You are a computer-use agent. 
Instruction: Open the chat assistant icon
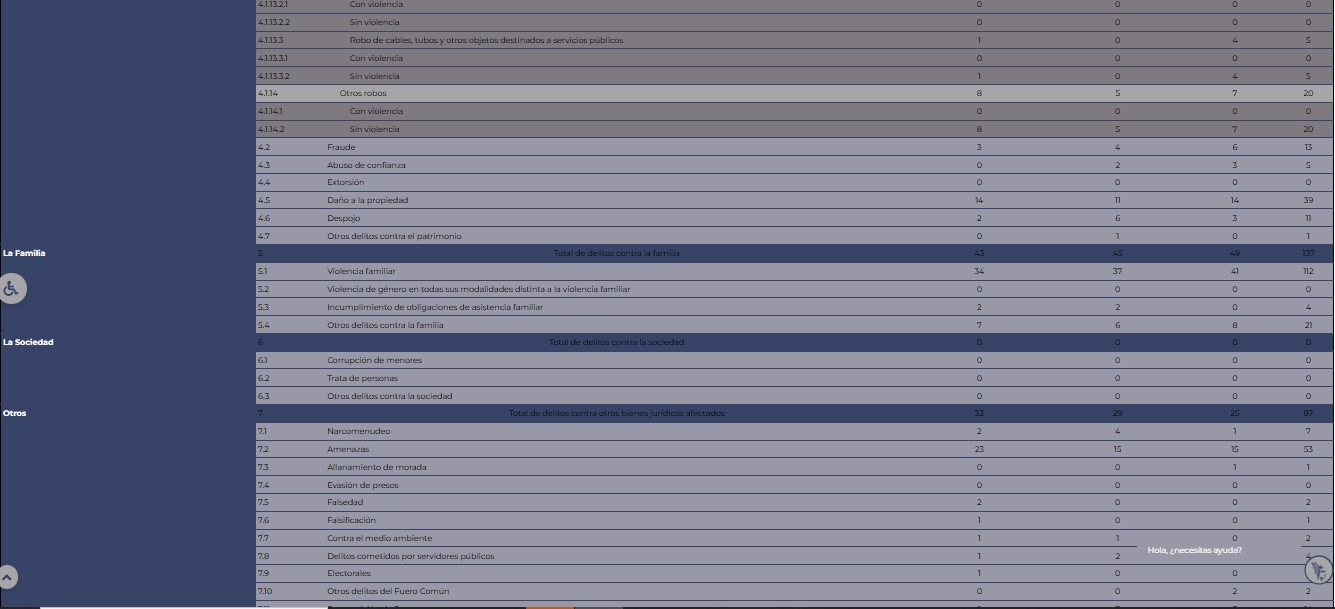click(x=1318, y=571)
